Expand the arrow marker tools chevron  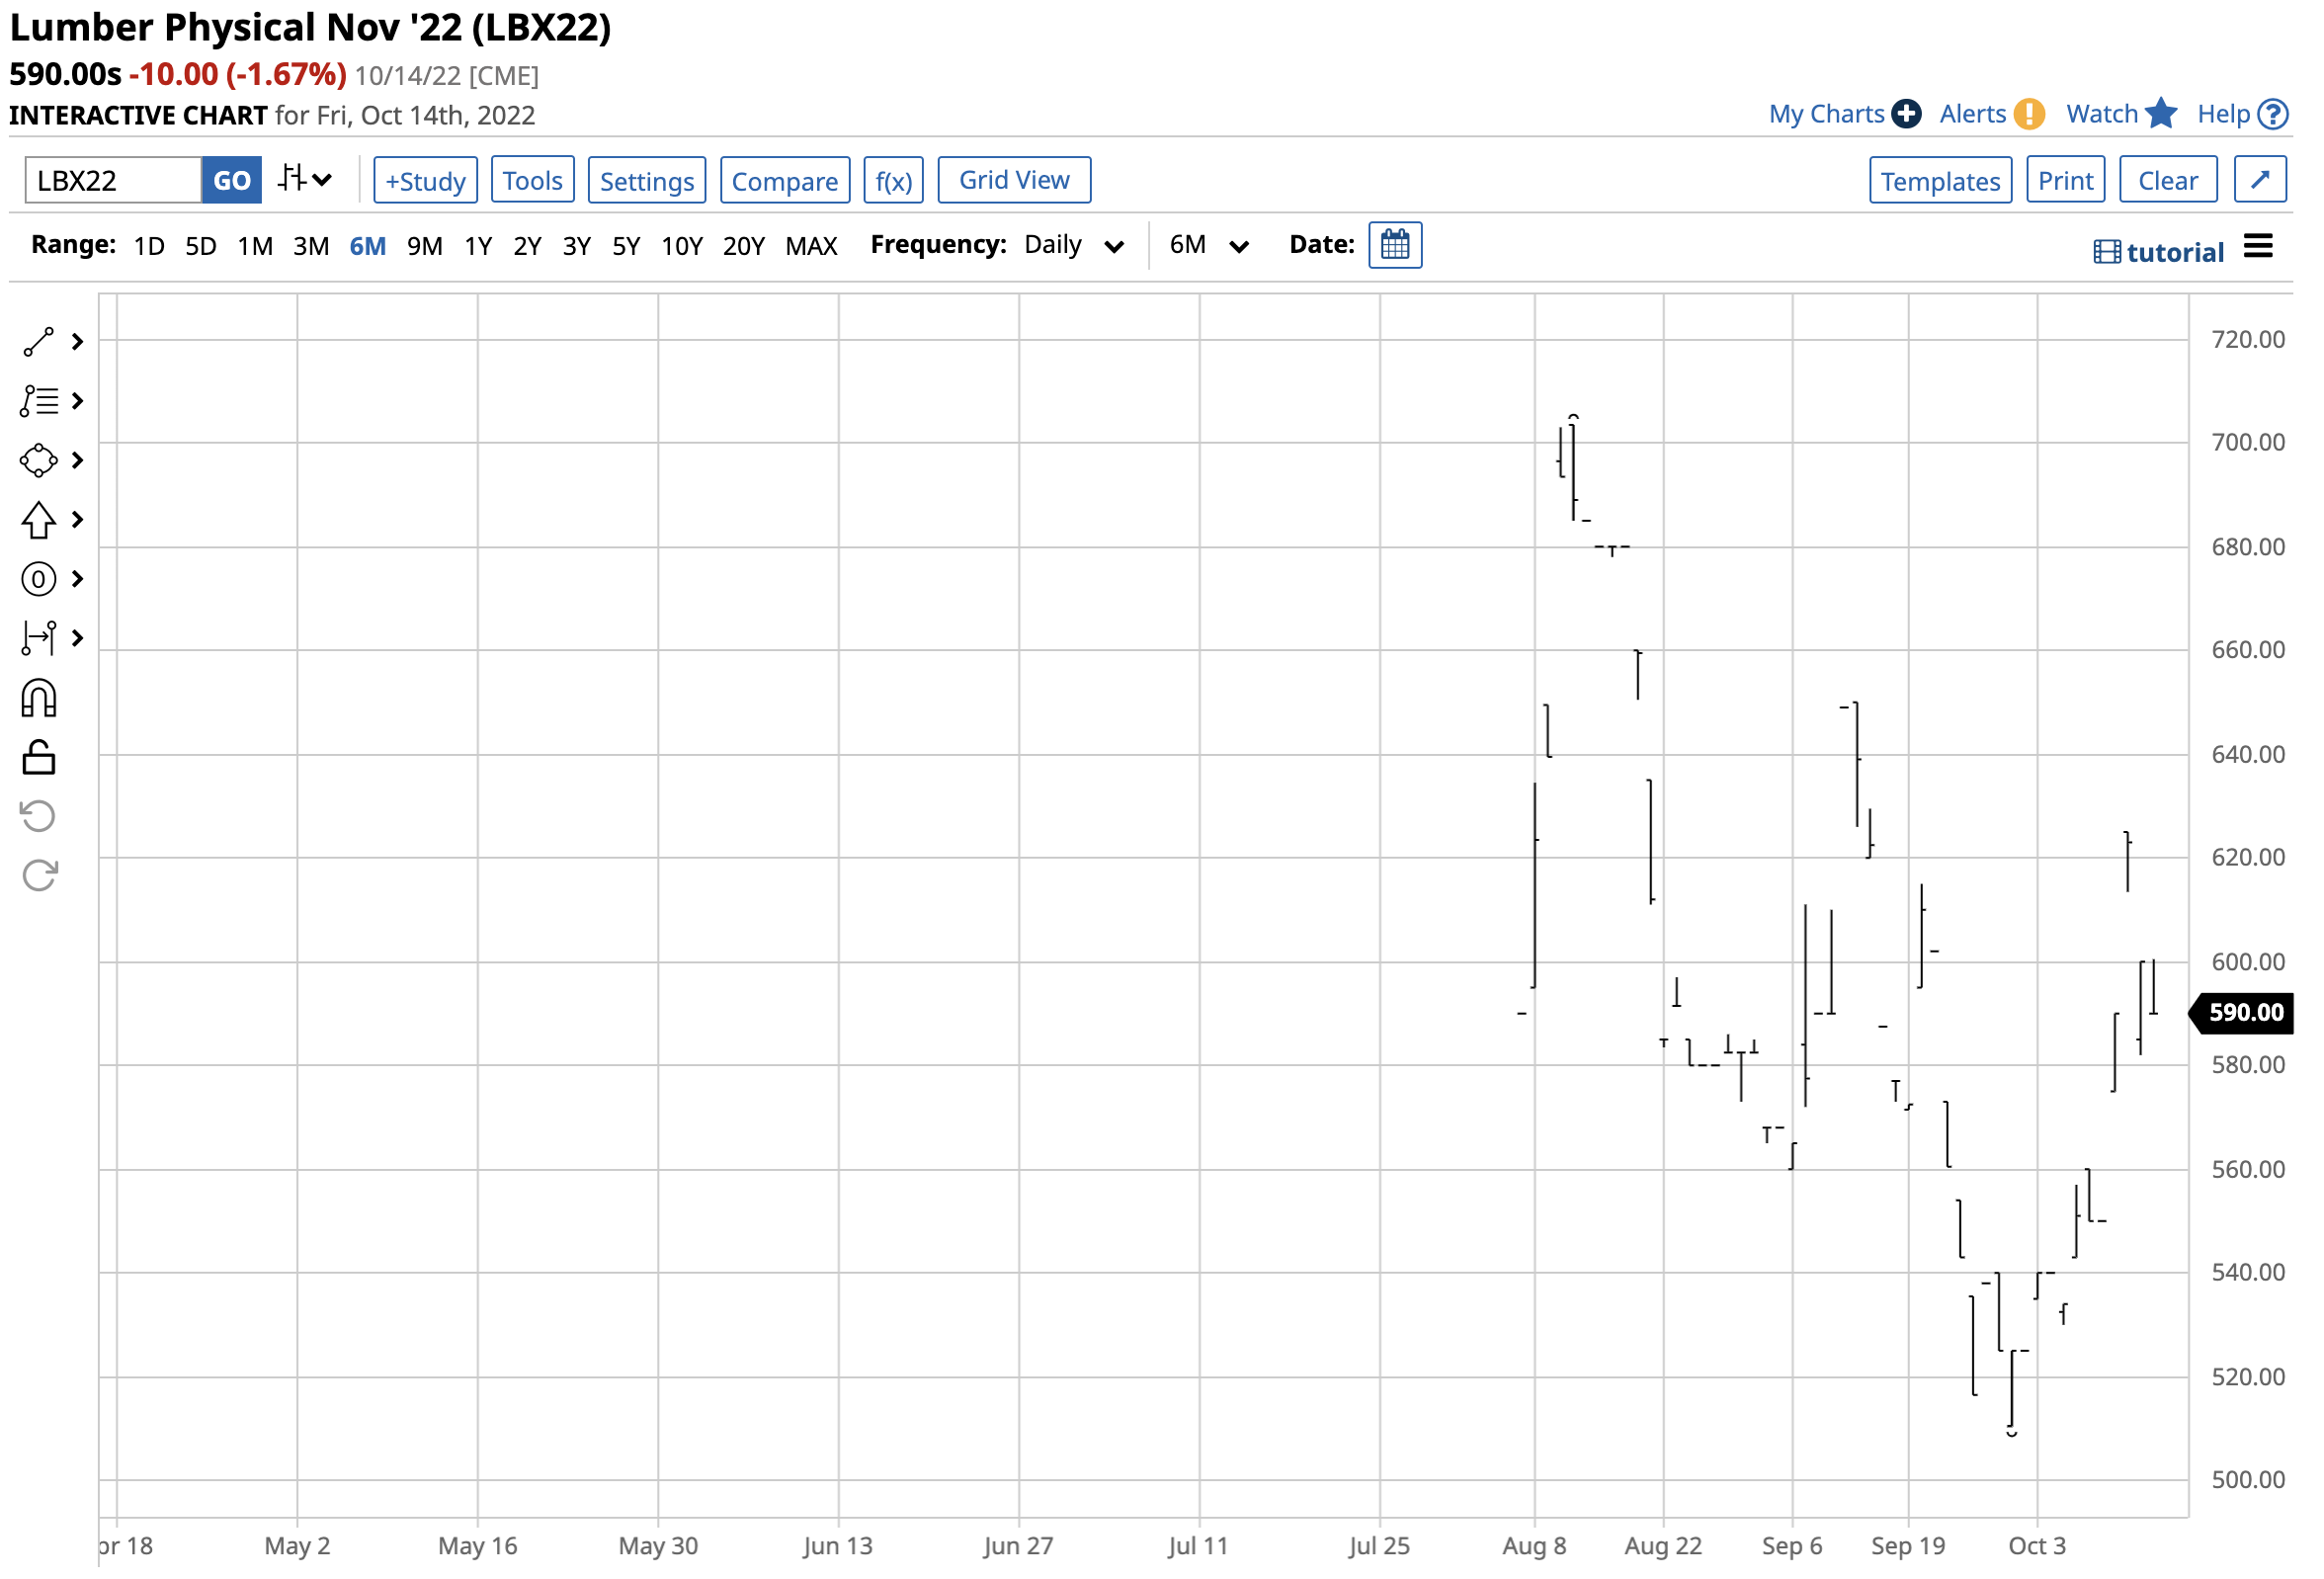[x=77, y=520]
